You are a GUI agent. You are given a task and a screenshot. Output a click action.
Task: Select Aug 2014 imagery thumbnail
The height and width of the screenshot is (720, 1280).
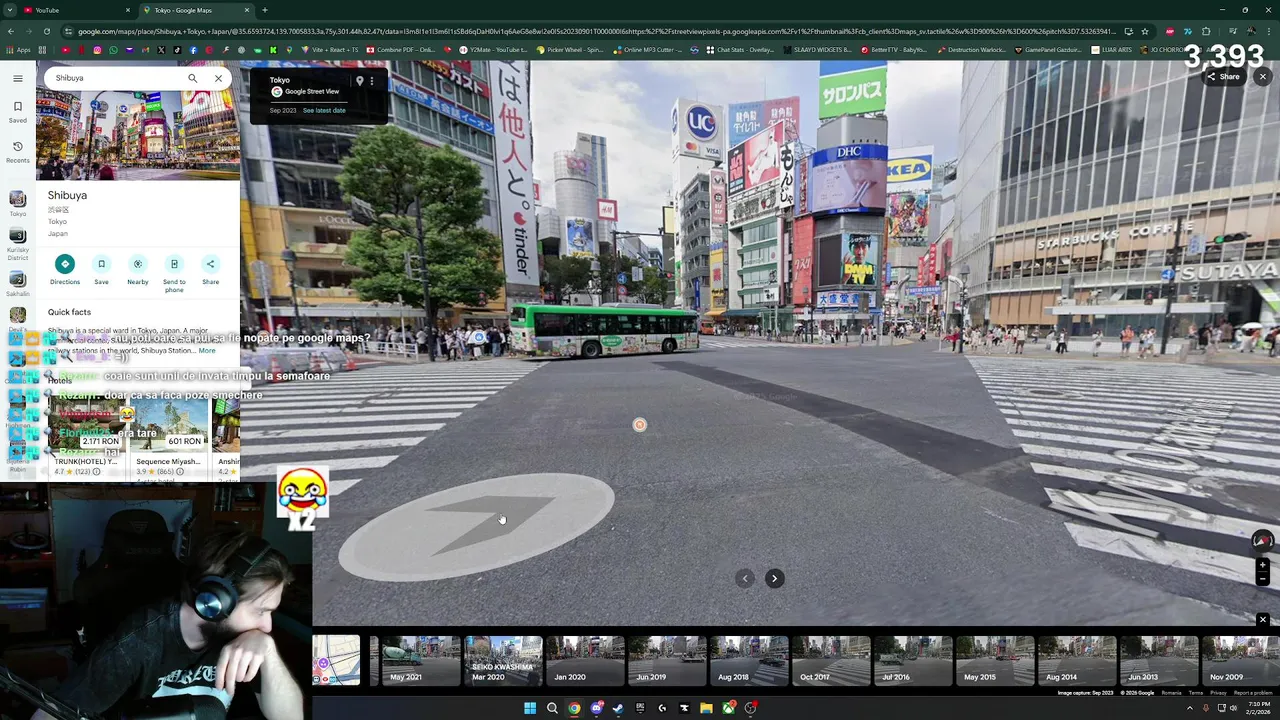click(x=1077, y=660)
